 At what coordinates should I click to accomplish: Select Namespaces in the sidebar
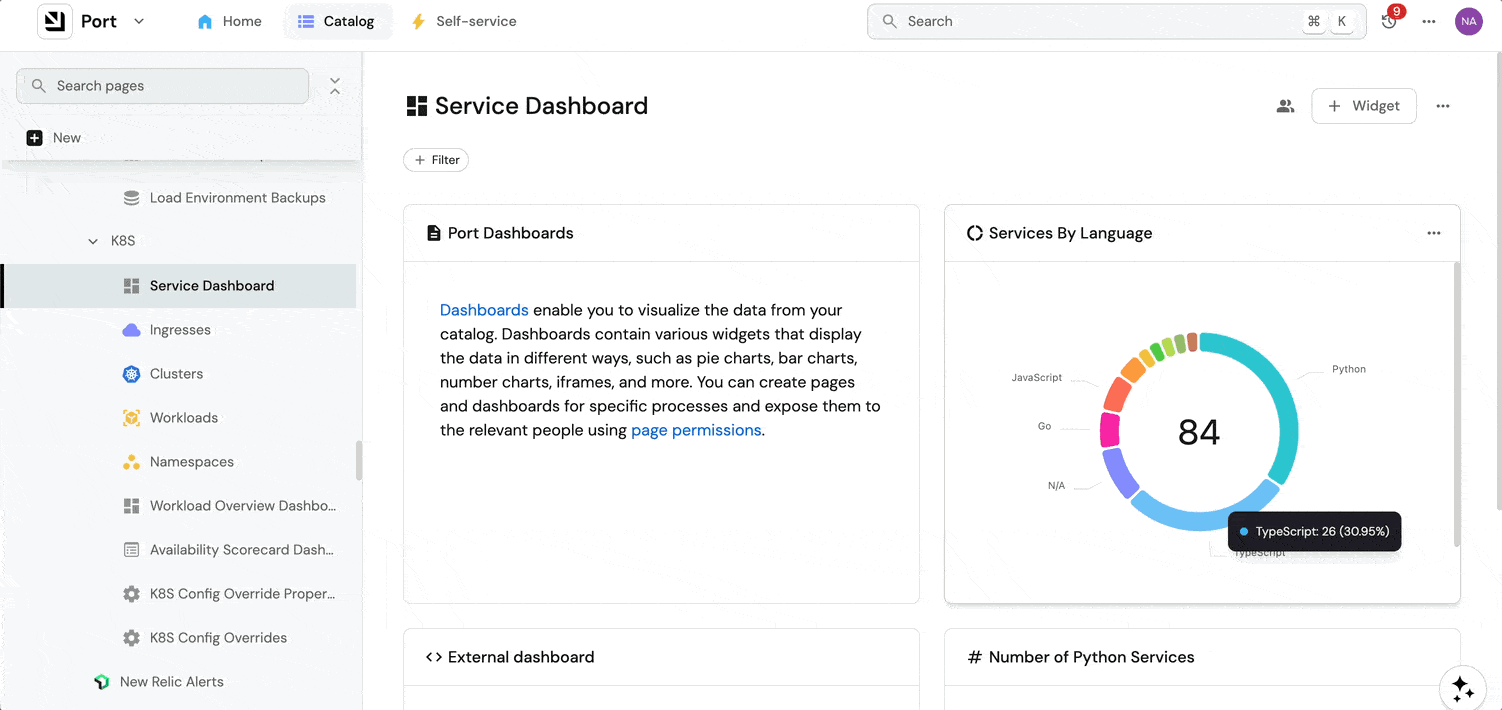(191, 462)
